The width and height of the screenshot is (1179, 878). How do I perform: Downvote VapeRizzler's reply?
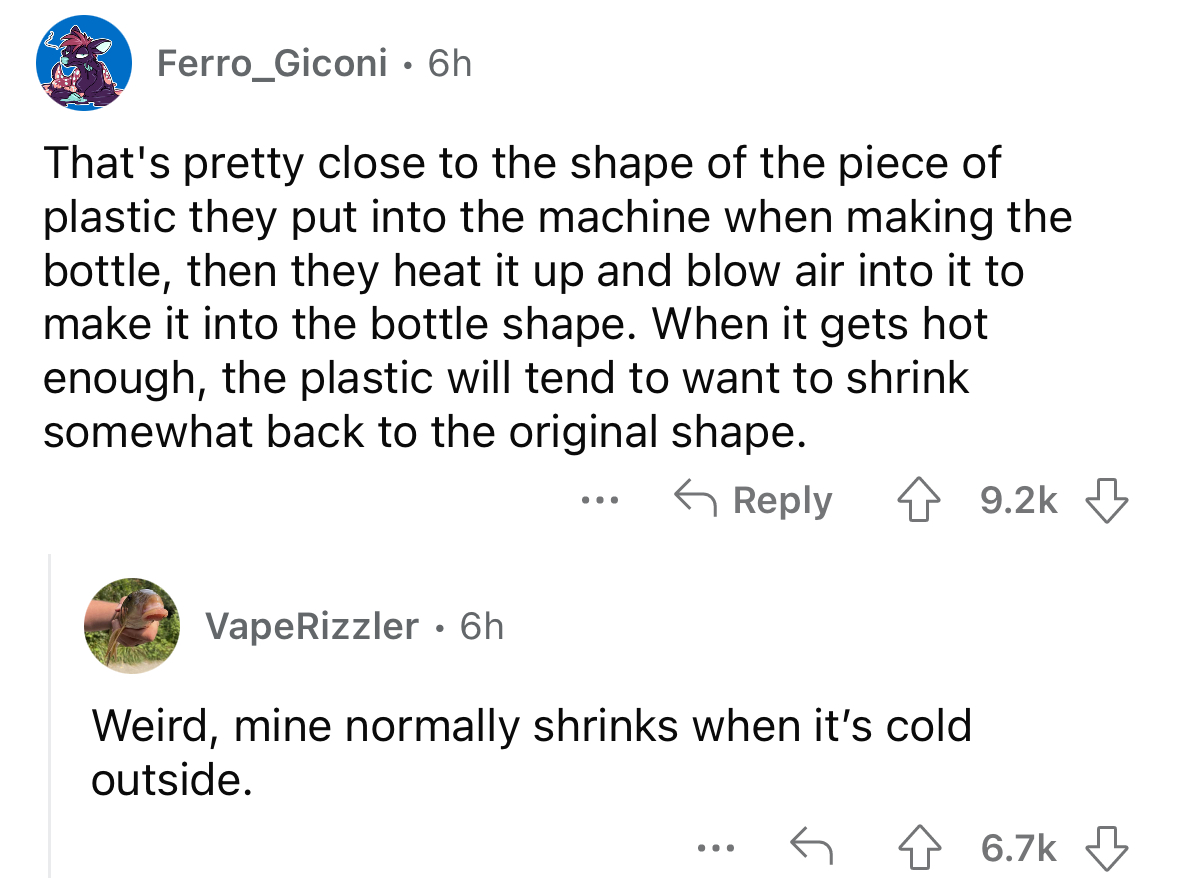click(x=1107, y=848)
